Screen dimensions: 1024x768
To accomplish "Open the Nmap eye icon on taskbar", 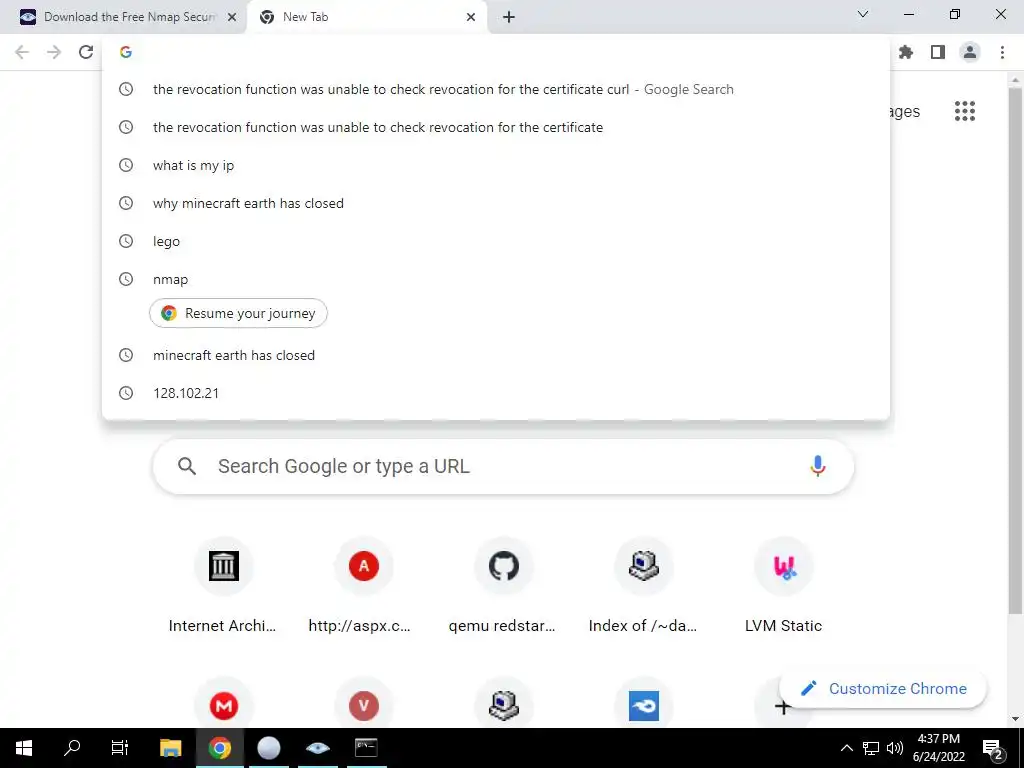I will click(x=317, y=748).
